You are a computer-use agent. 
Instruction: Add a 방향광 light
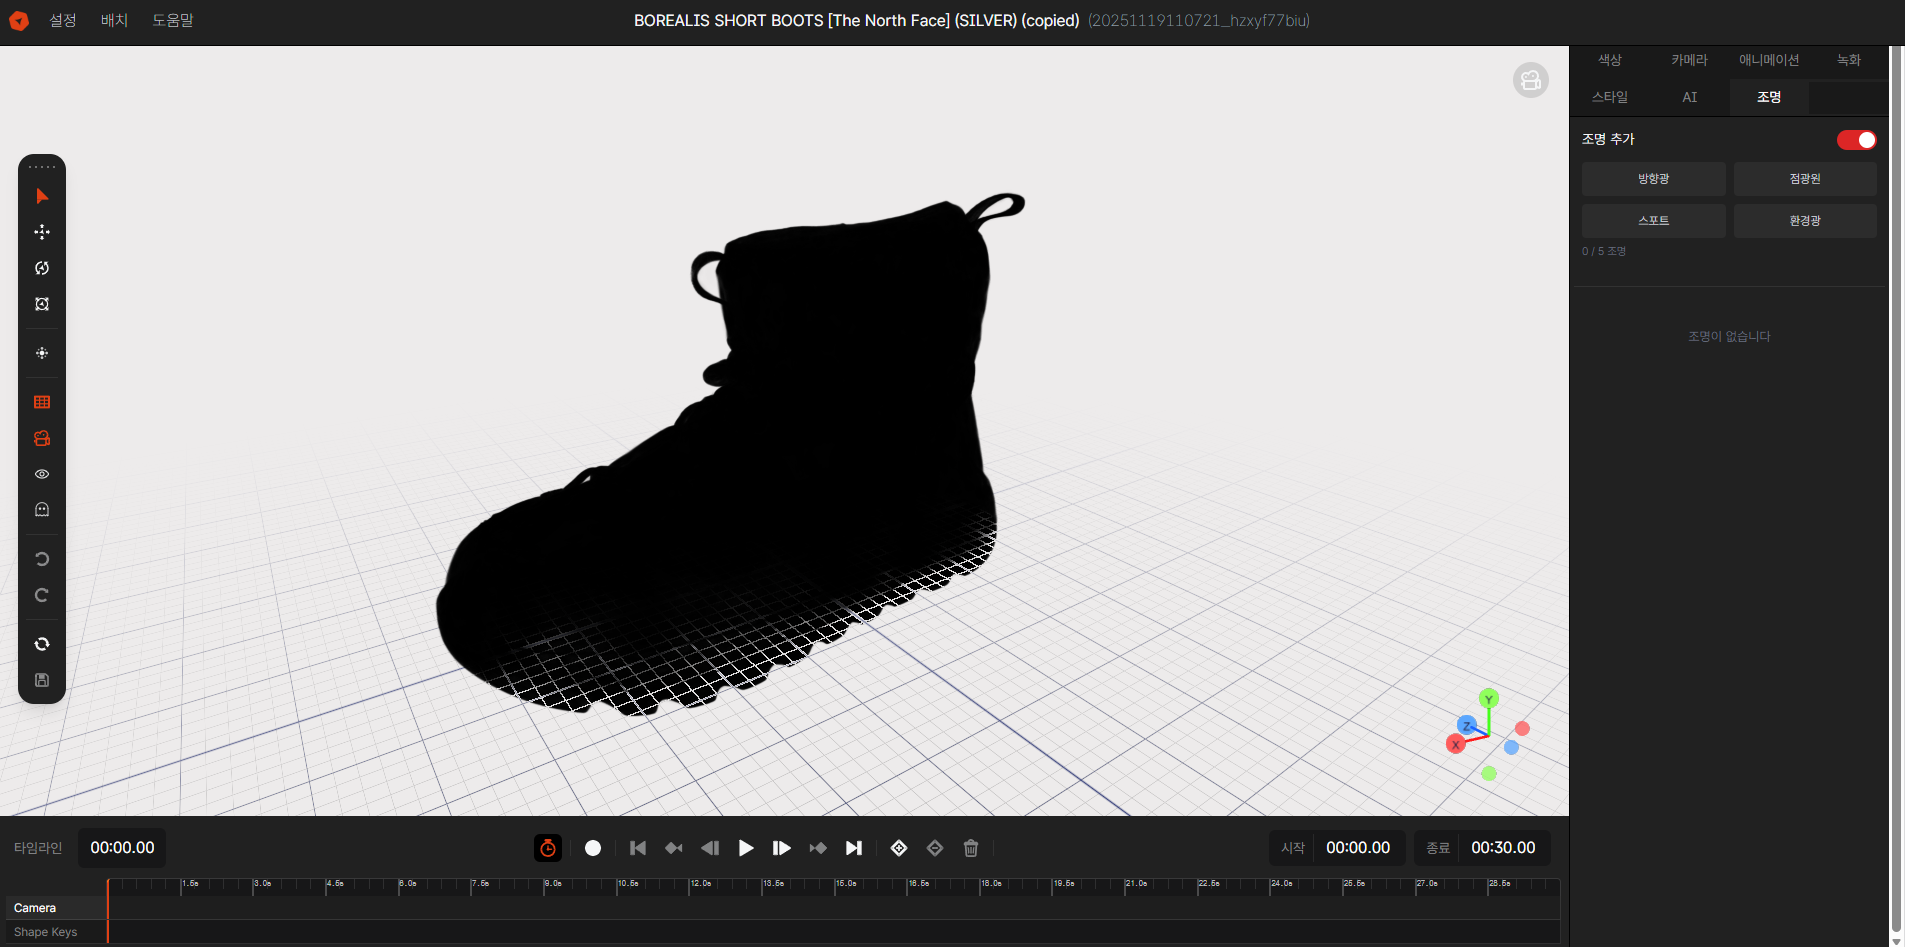click(1652, 179)
